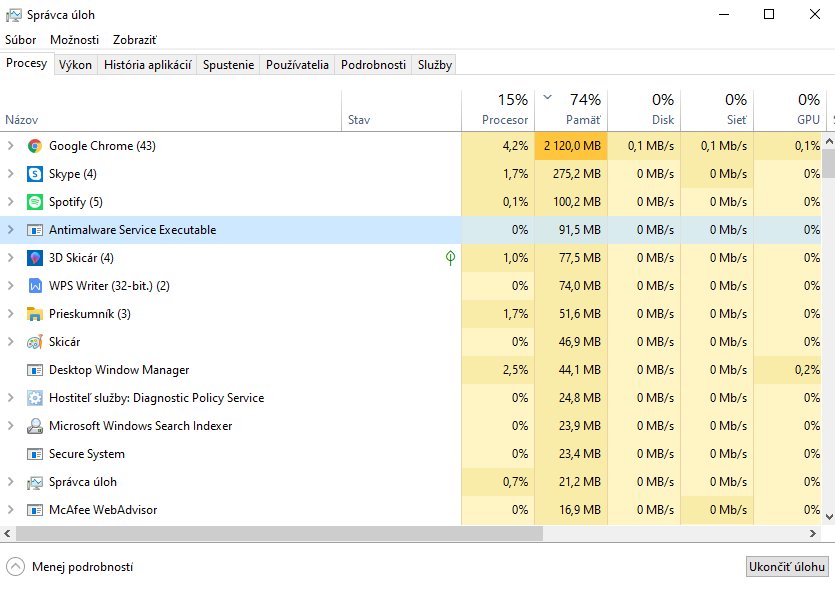Screen dimensions: 835x591
Task: Click the Ukončiť úlohu button
Action: click(787, 567)
